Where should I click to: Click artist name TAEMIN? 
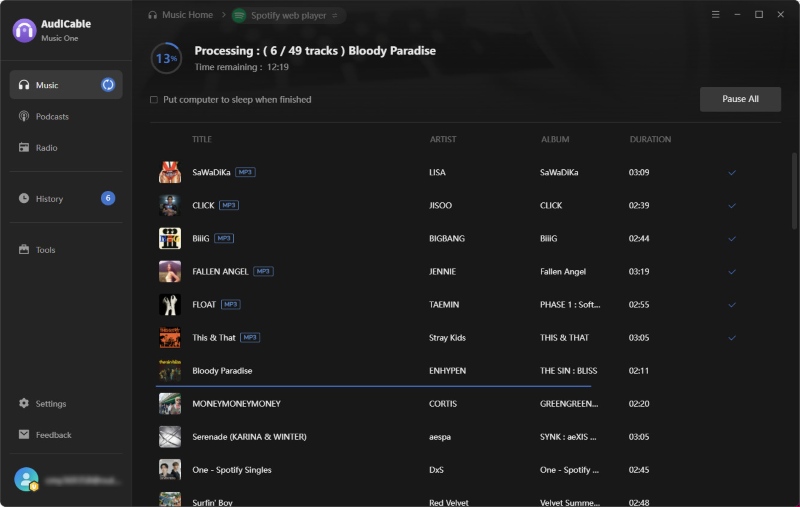tap(444, 305)
